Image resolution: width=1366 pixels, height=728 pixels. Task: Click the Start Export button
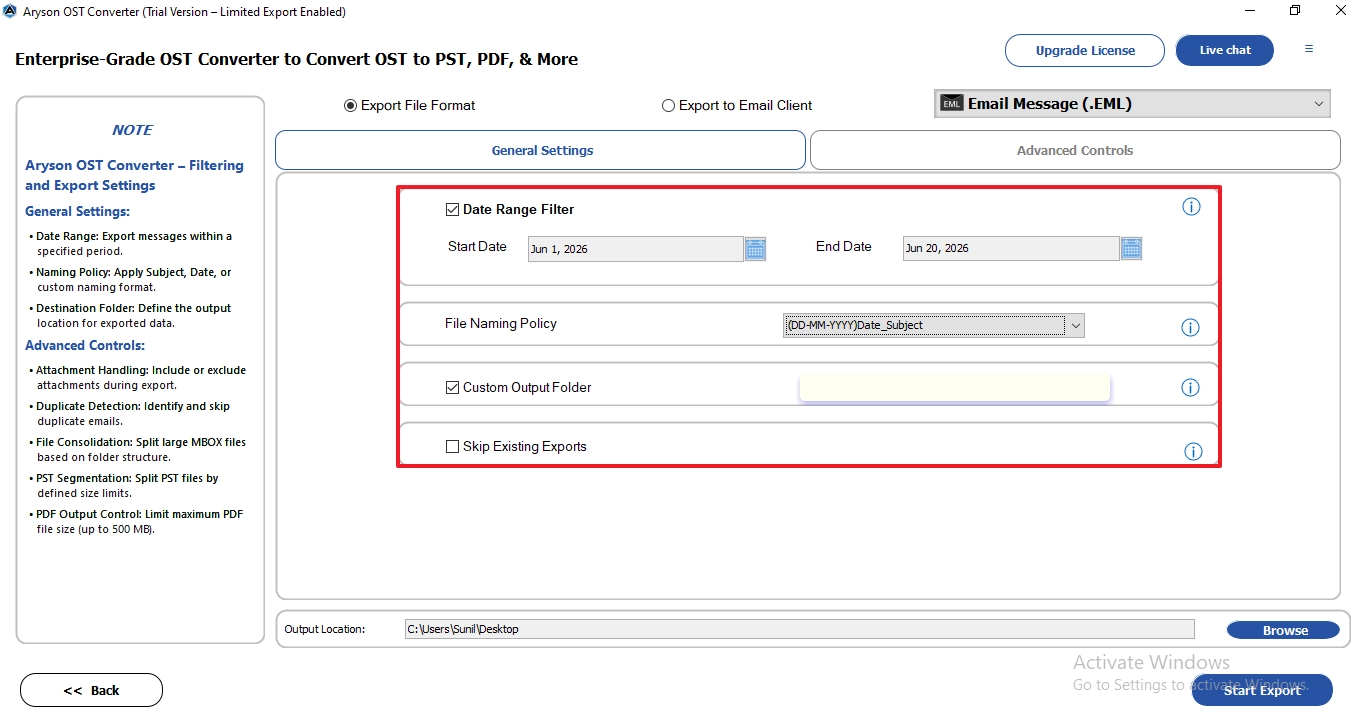(x=1262, y=690)
